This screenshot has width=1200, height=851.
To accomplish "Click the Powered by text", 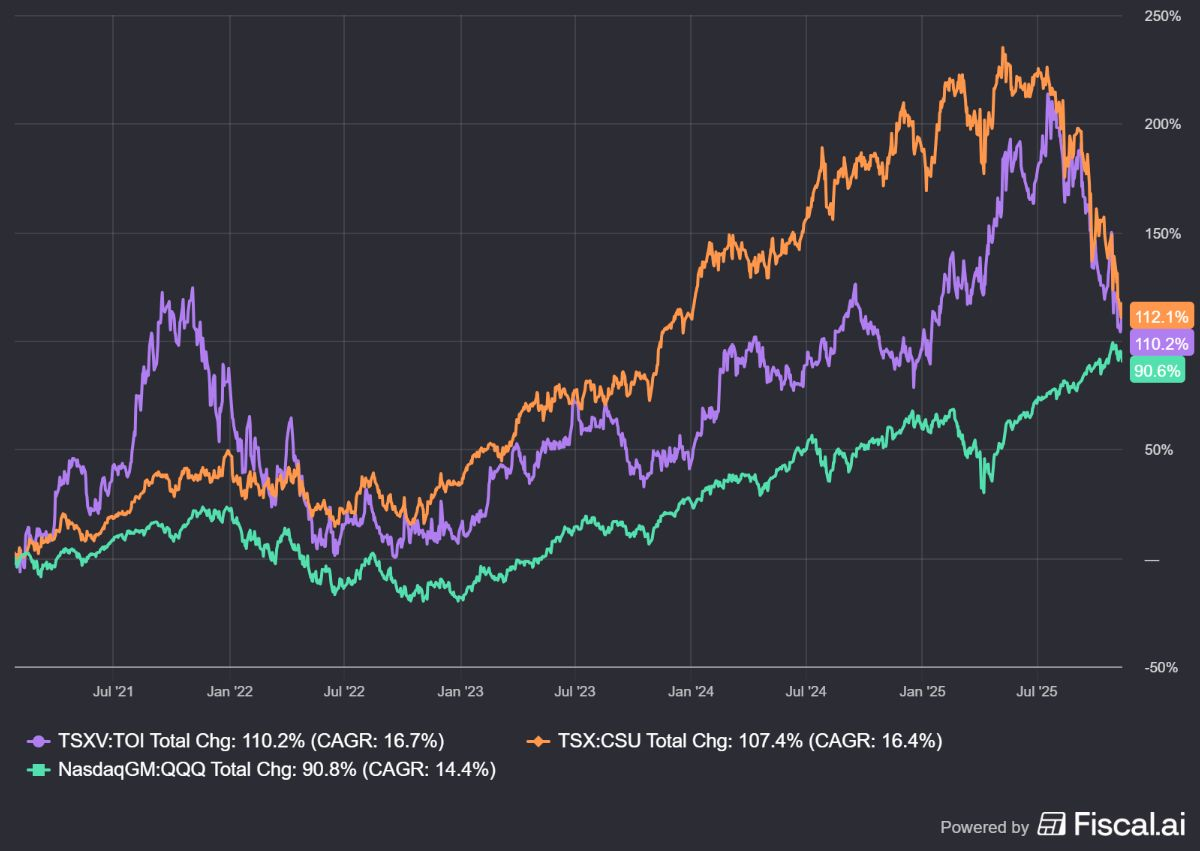I will (x=984, y=827).
